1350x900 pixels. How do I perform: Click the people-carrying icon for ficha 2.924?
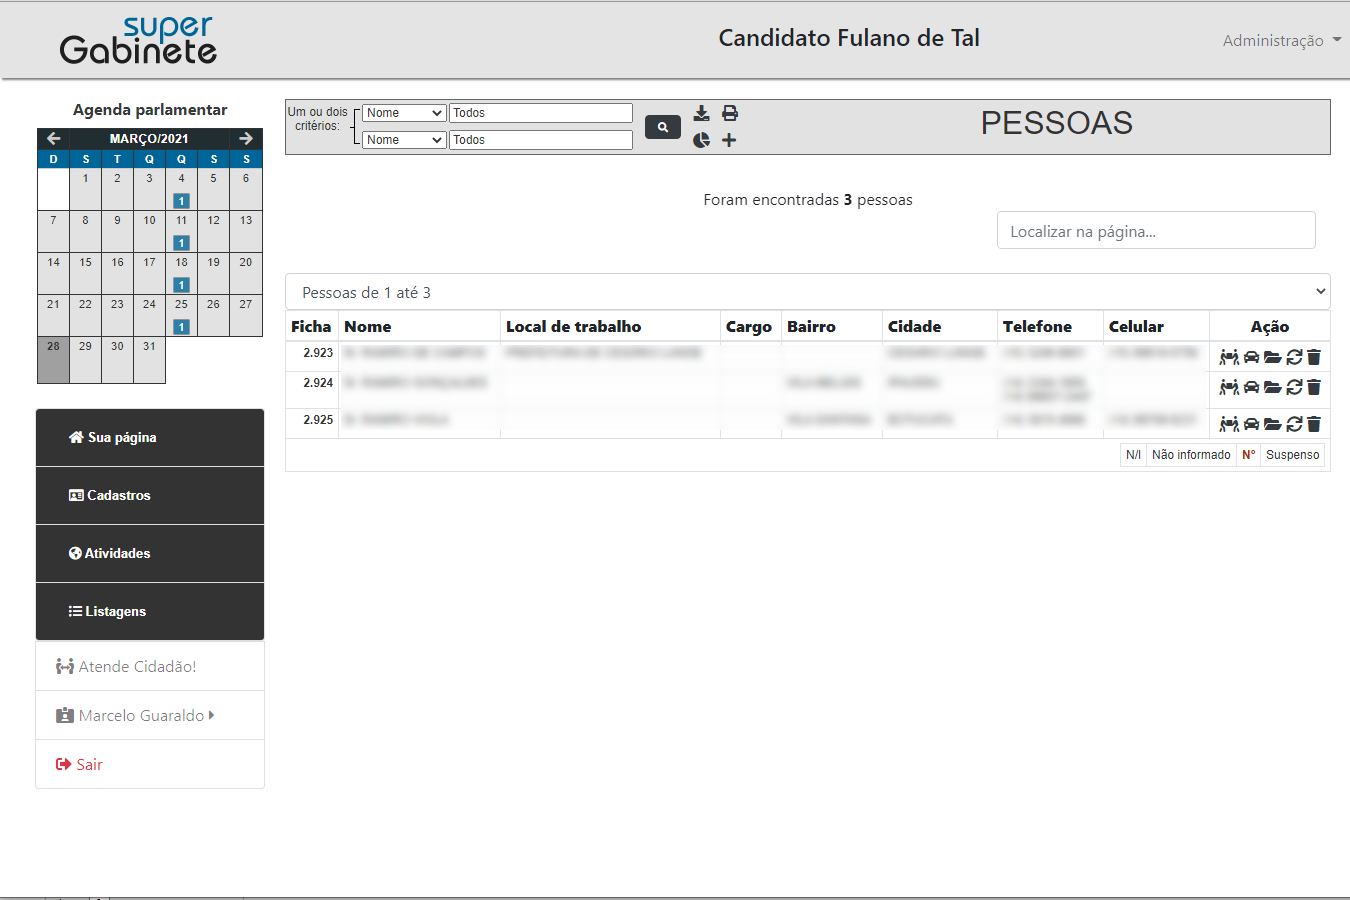pos(1229,387)
